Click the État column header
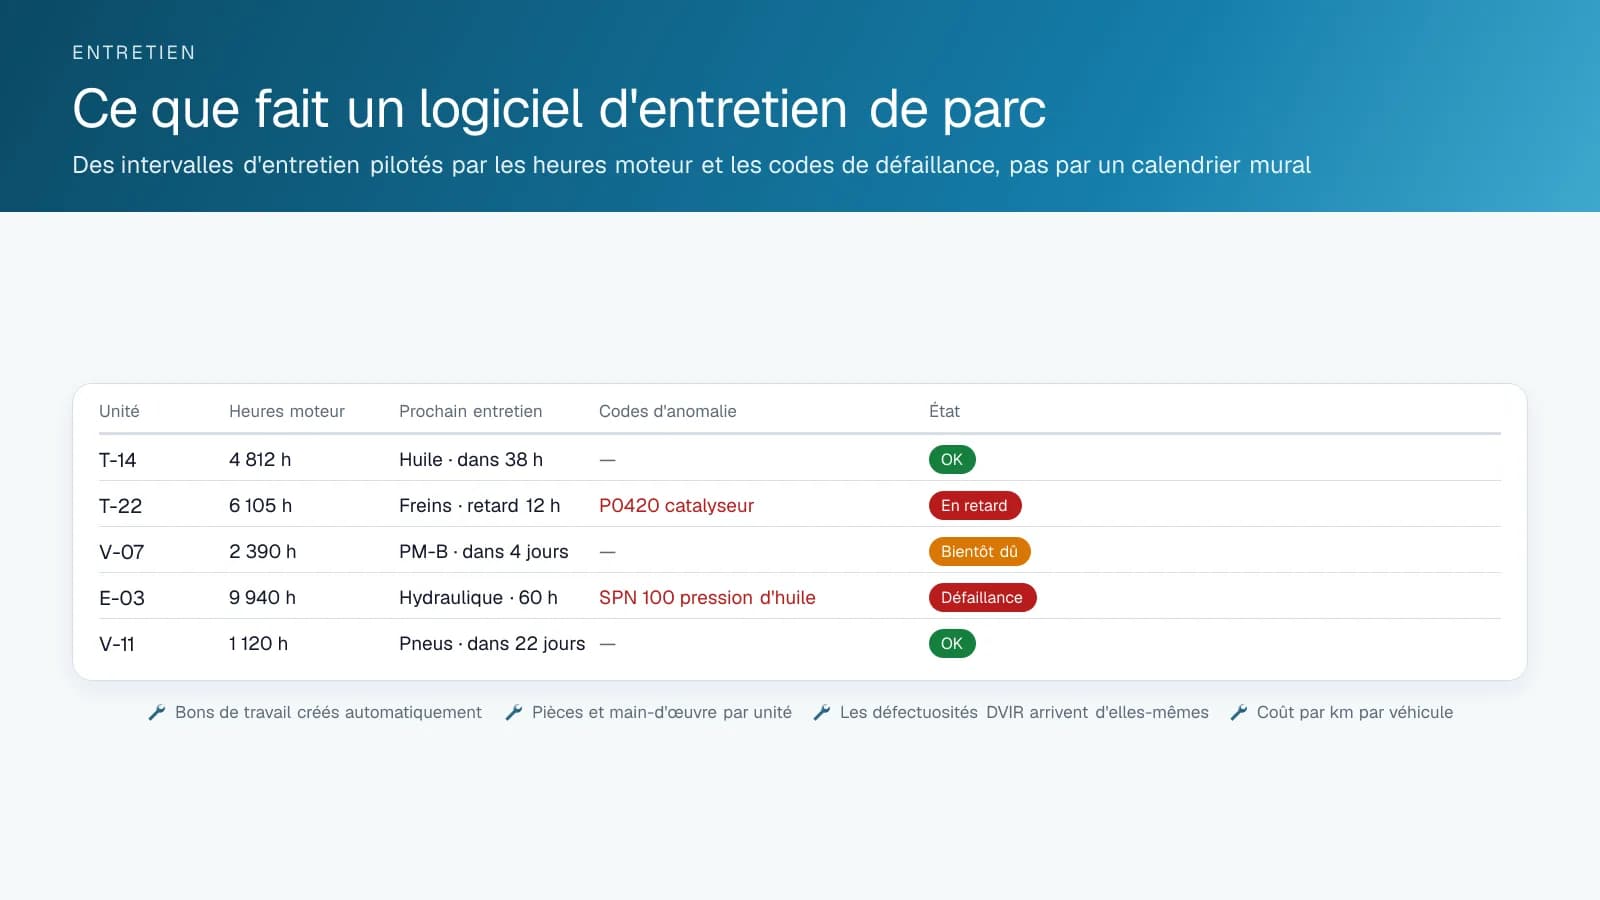The height and width of the screenshot is (900, 1600). point(944,411)
